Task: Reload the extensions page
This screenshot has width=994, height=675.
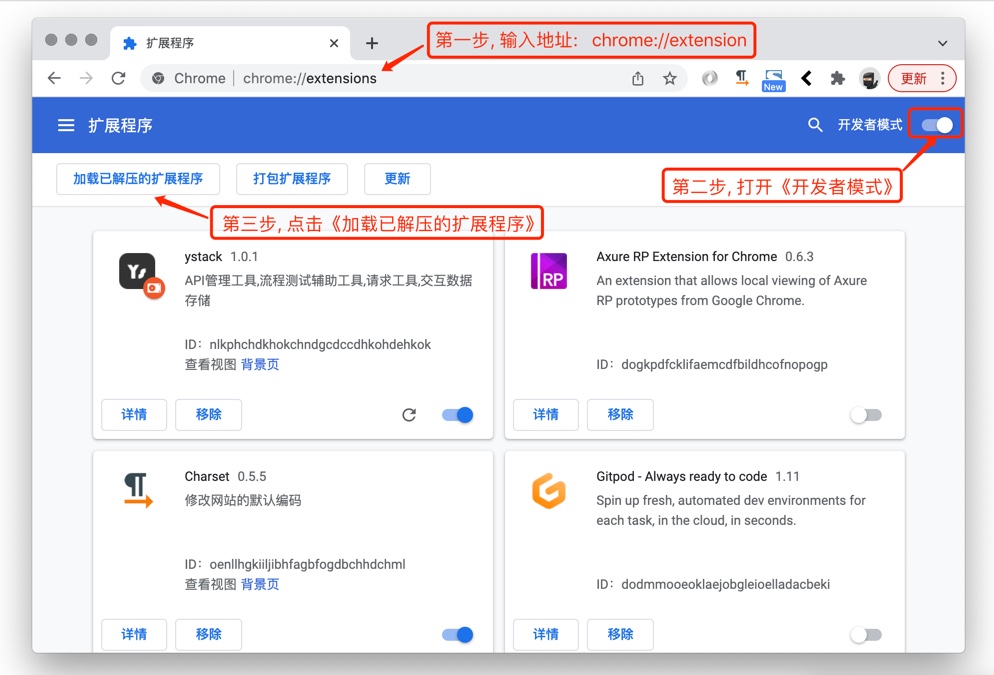Action: [x=119, y=78]
